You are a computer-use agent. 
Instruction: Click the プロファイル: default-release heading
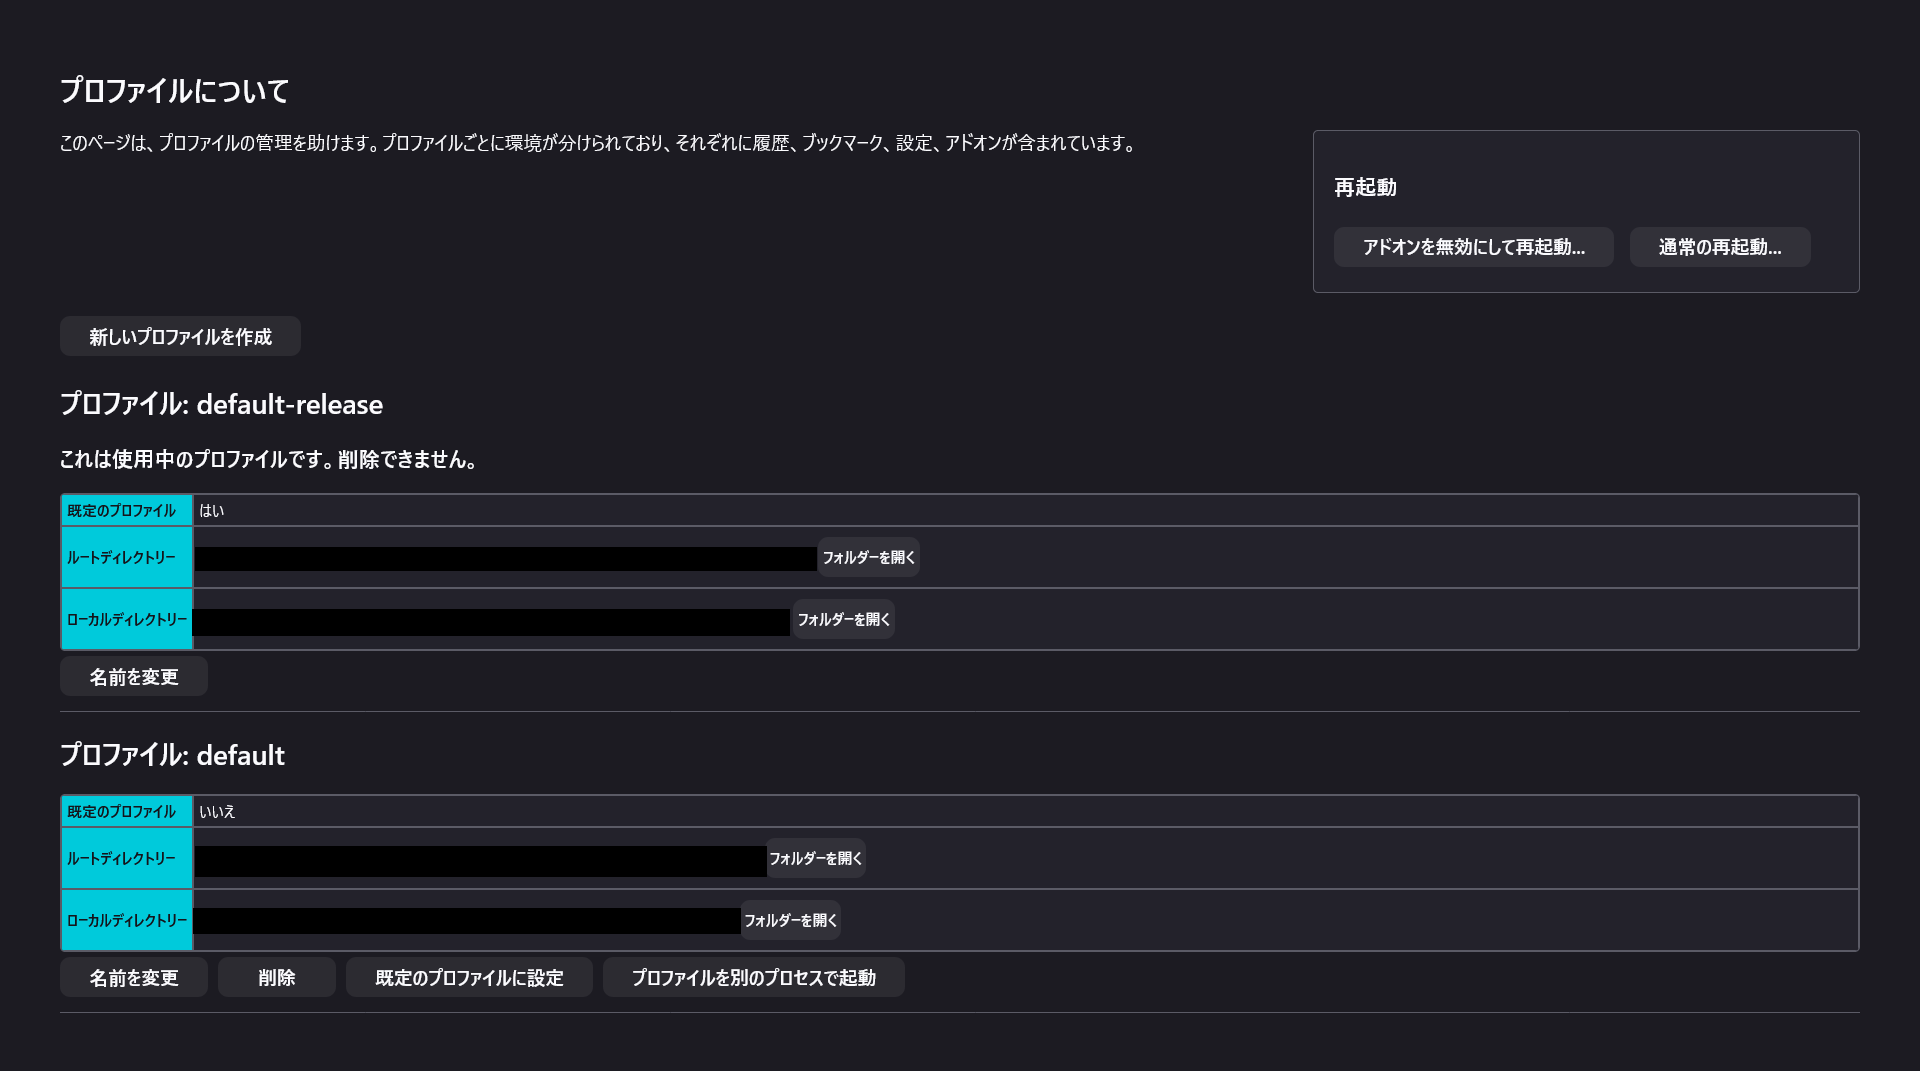tap(221, 404)
